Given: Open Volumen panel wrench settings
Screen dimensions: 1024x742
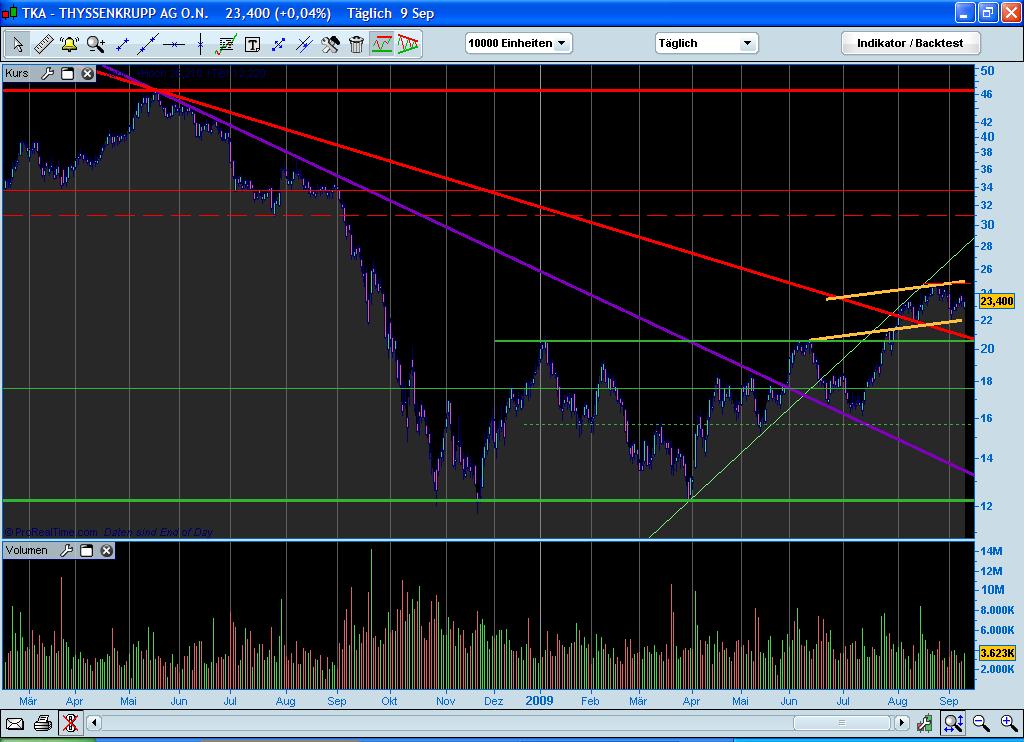Looking at the screenshot, I should point(66,551).
